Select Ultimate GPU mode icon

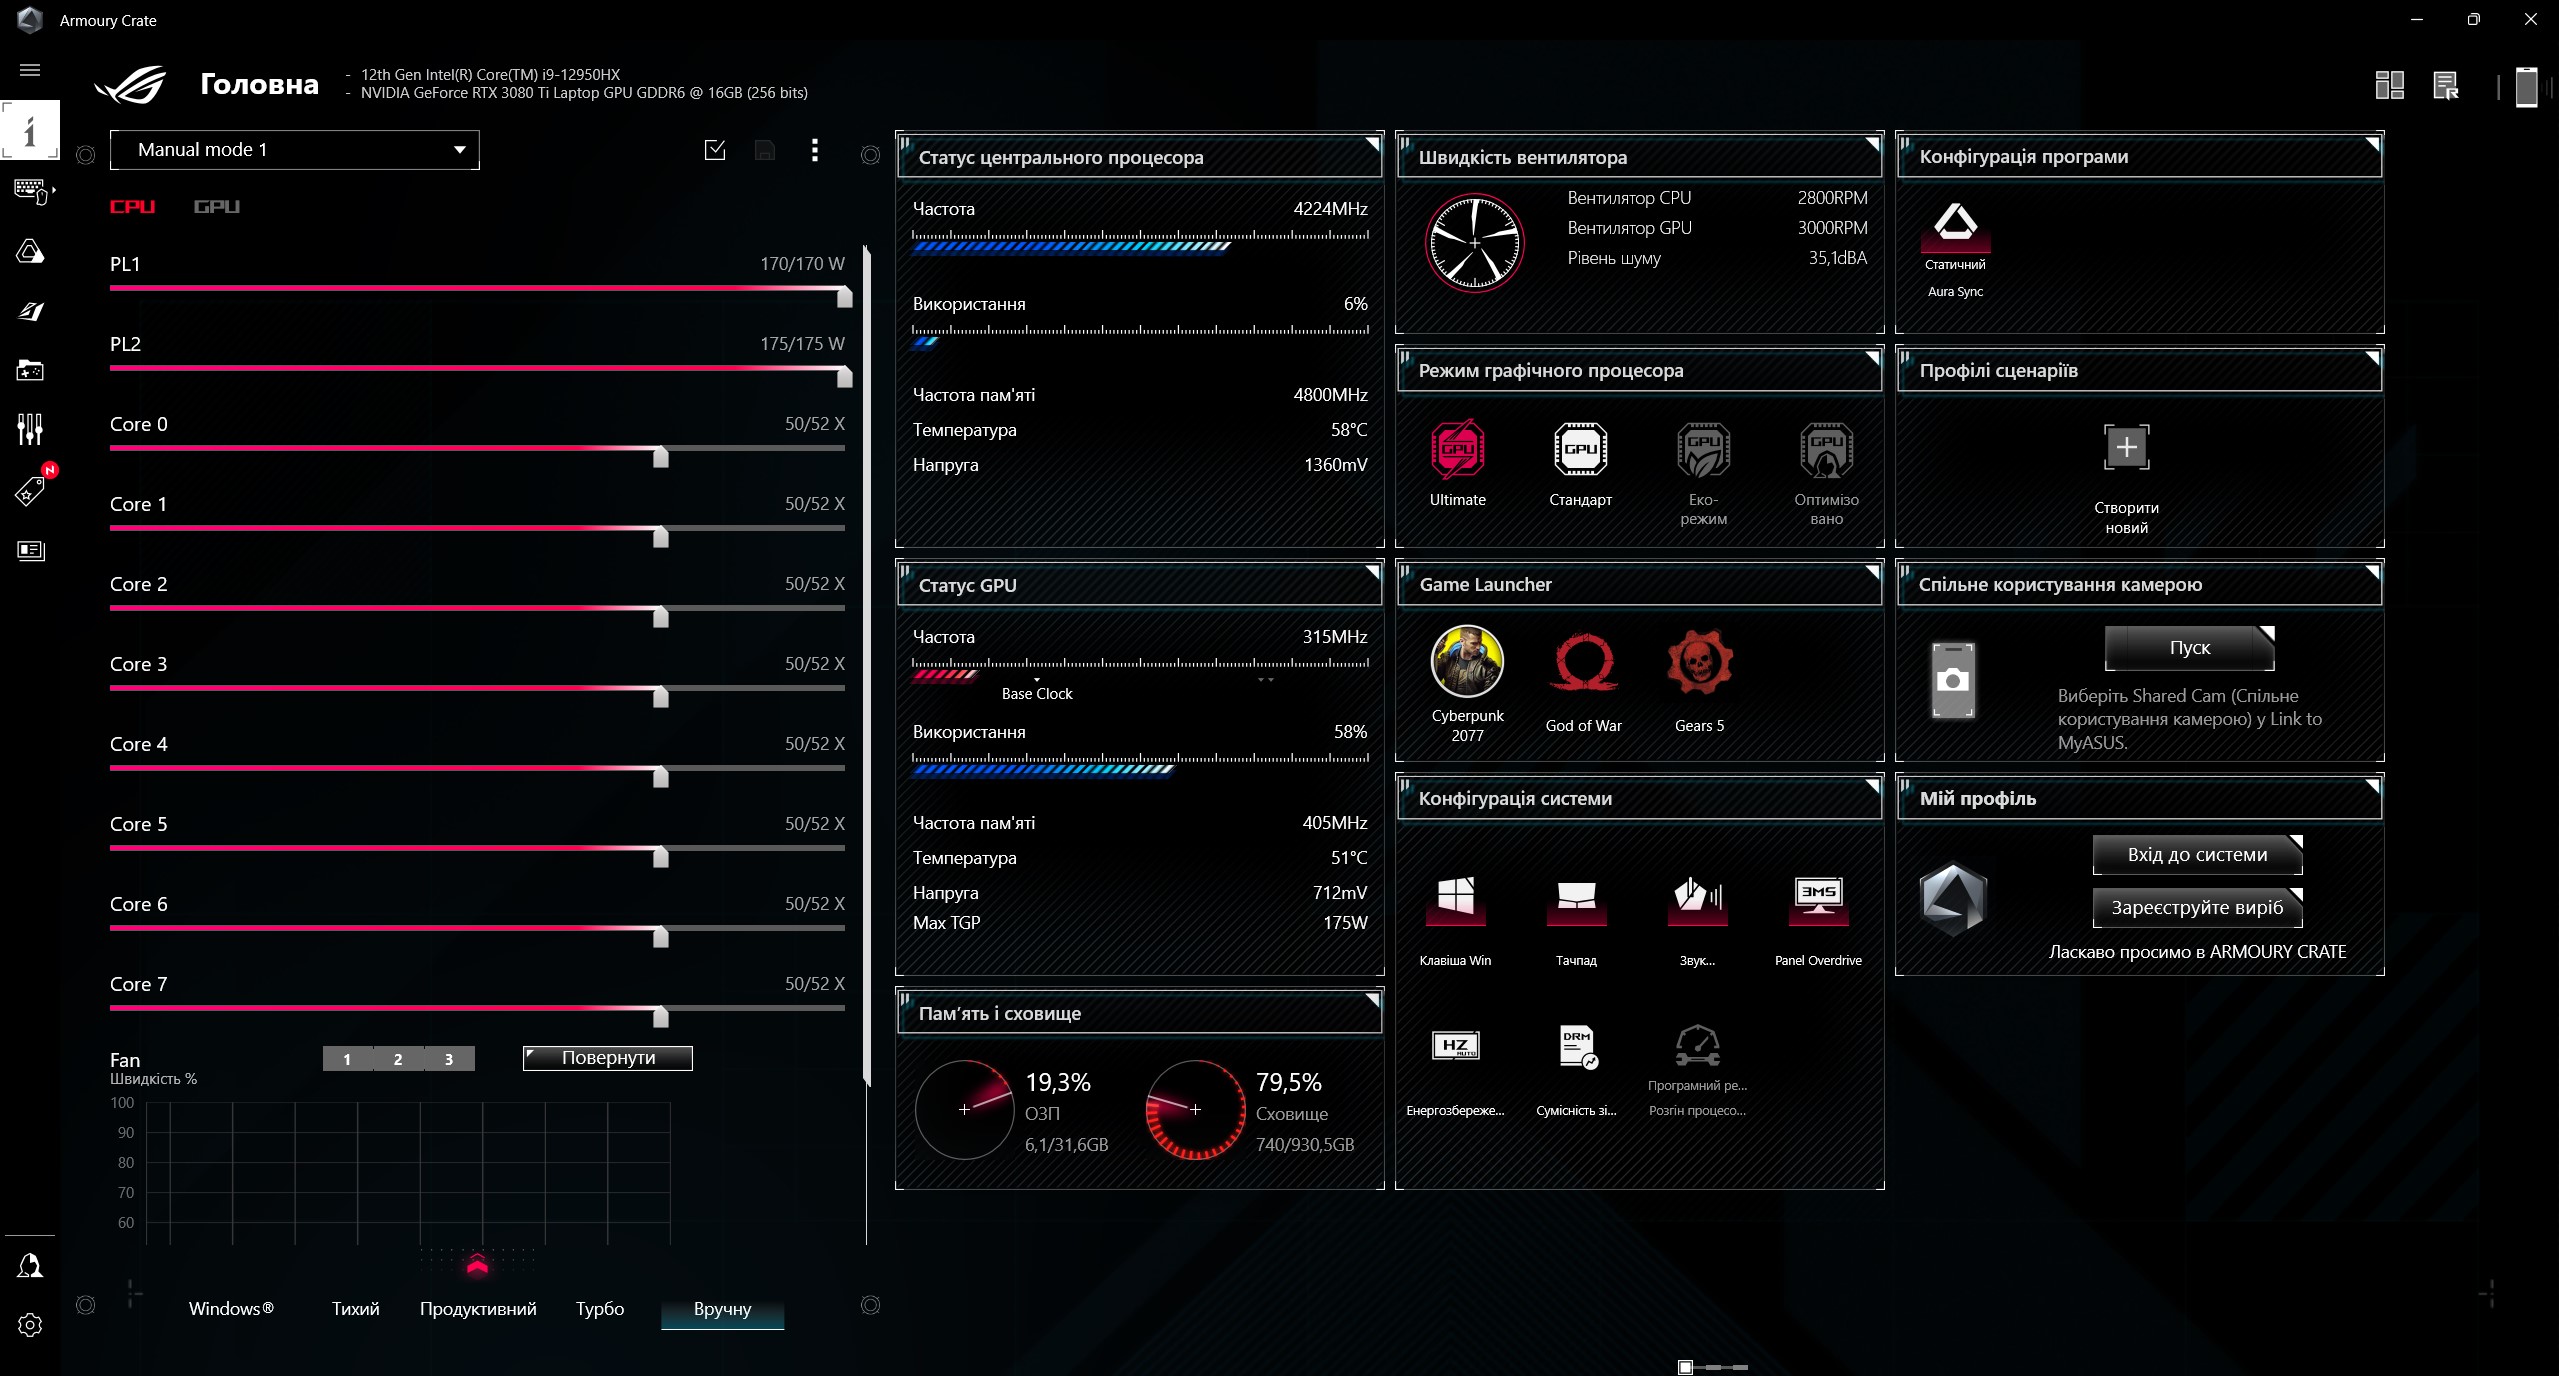coord(1457,450)
